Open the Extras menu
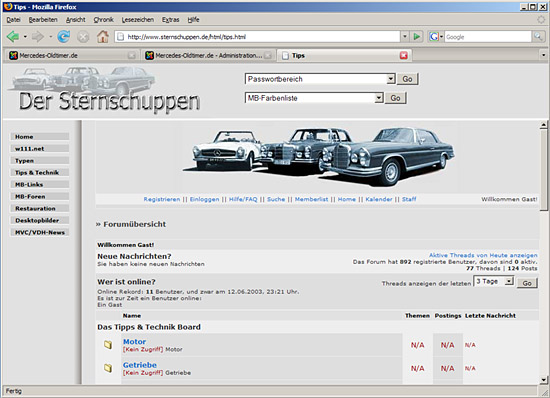This screenshot has height=398, width=550. (x=170, y=20)
